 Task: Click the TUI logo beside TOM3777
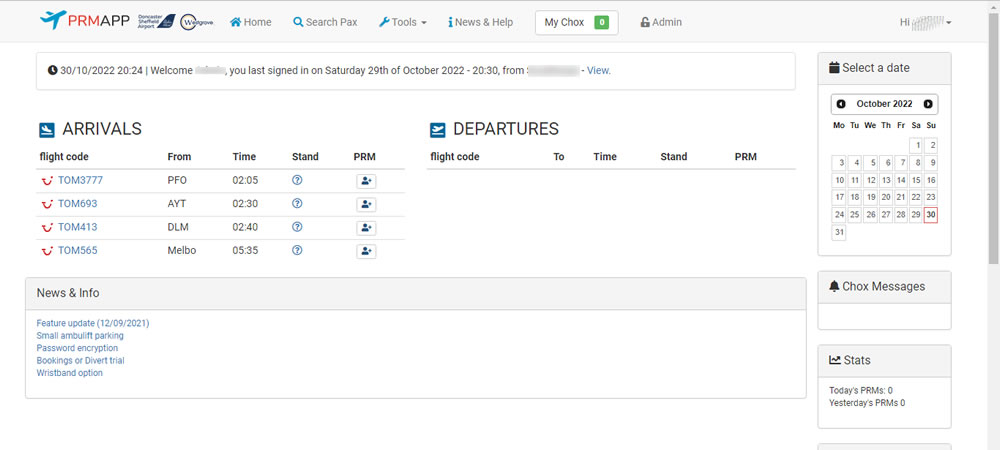47,181
